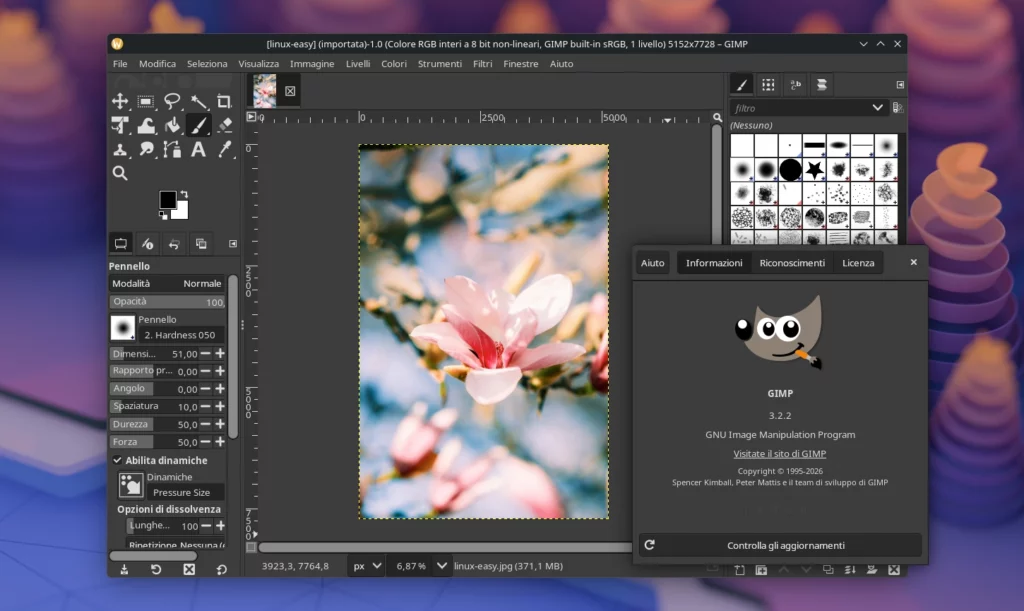Select the Zoom tool in the toolbox
This screenshot has width=1024, height=611.
pos(120,172)
